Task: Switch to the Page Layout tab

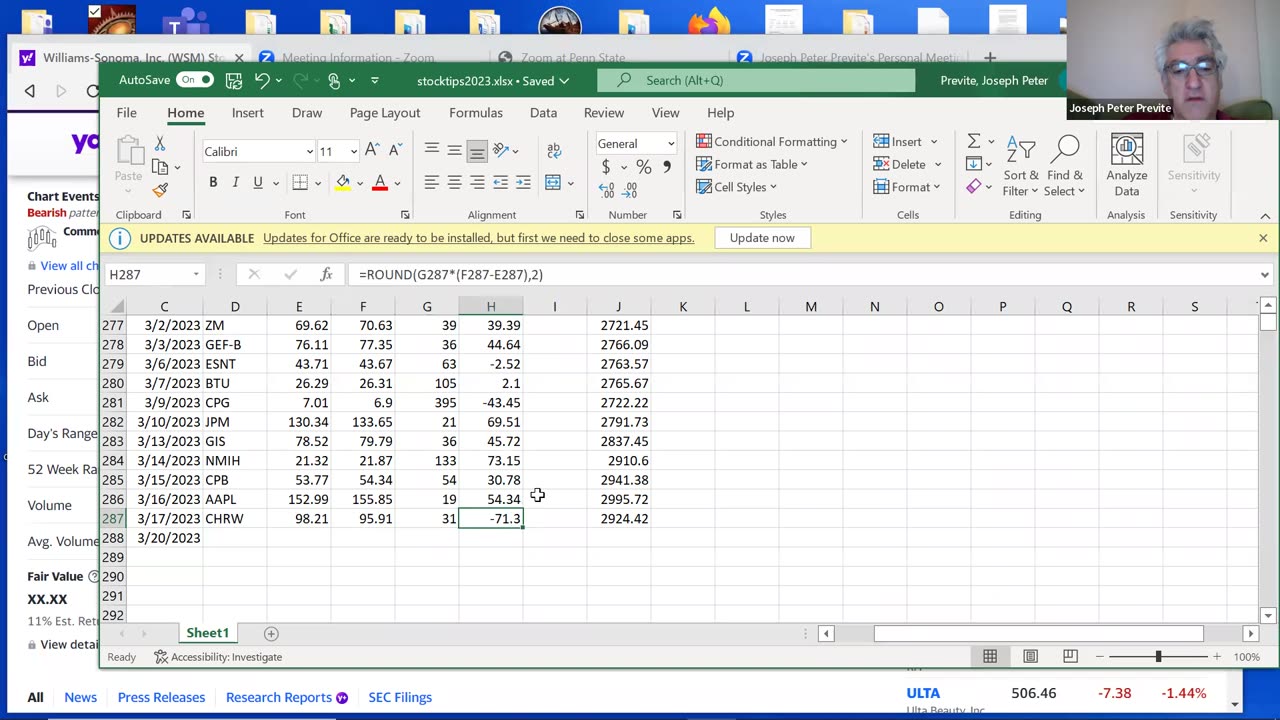Action: [x=385, y=113]
